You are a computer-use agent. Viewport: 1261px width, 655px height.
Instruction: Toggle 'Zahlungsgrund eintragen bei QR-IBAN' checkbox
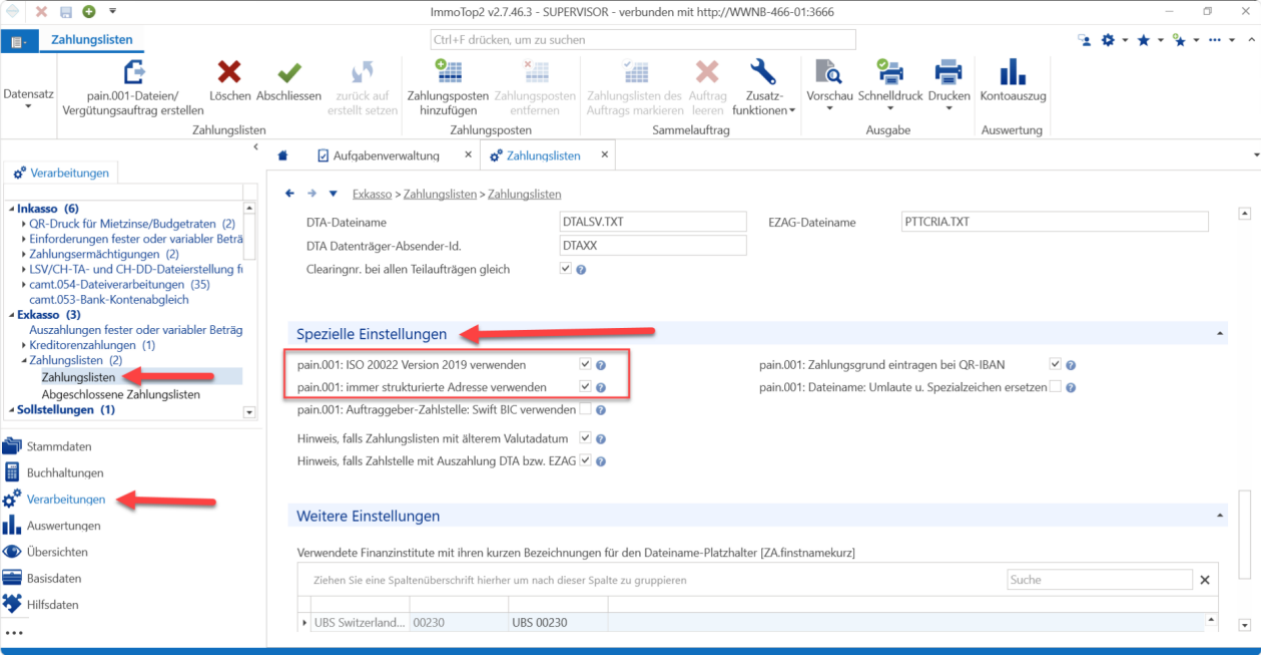click(x=1055, y=365)
